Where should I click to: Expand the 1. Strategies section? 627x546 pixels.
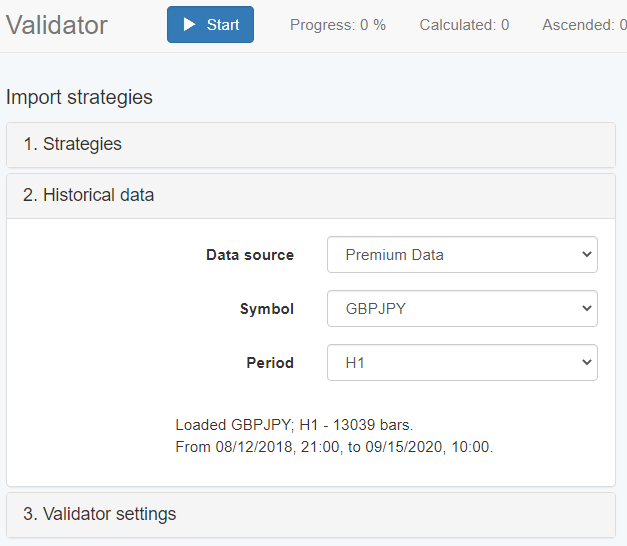coord(72,144)
